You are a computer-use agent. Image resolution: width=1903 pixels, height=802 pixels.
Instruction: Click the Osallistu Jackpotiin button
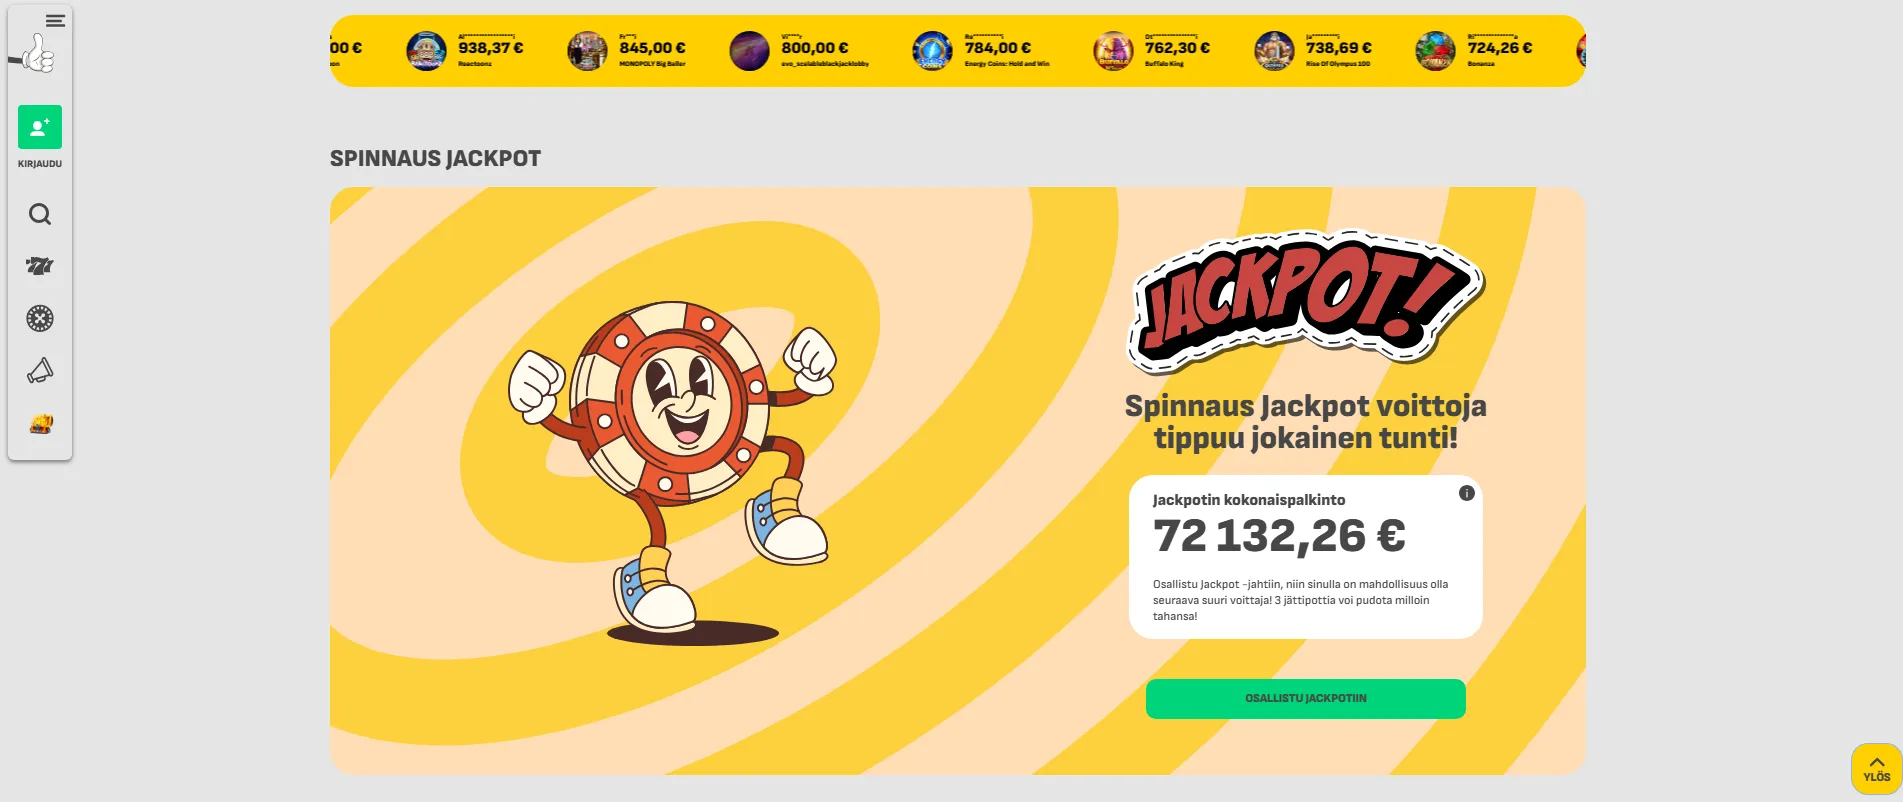pos(1306,699)
